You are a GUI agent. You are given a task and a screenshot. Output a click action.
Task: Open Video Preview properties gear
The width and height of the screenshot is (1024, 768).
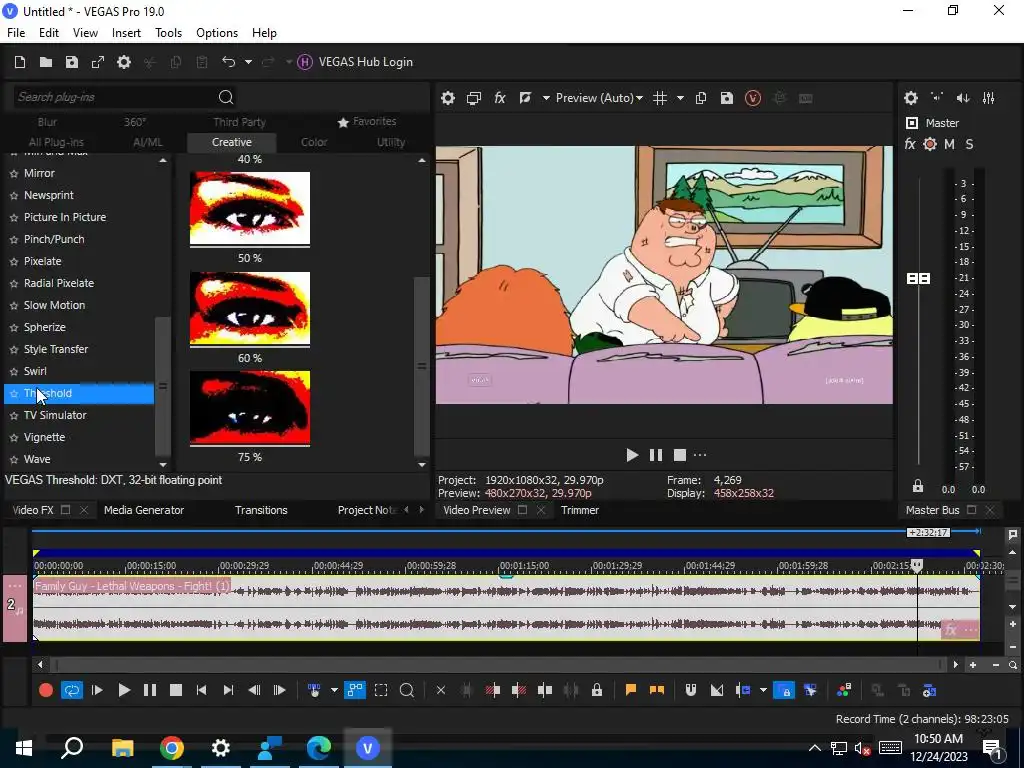pos(448,98)
